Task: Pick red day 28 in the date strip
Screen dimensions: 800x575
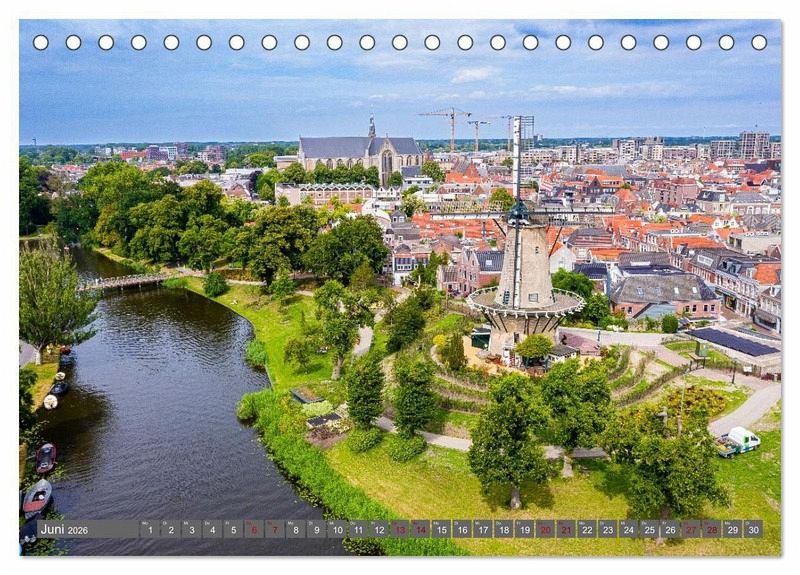Action: pos(711,530)
